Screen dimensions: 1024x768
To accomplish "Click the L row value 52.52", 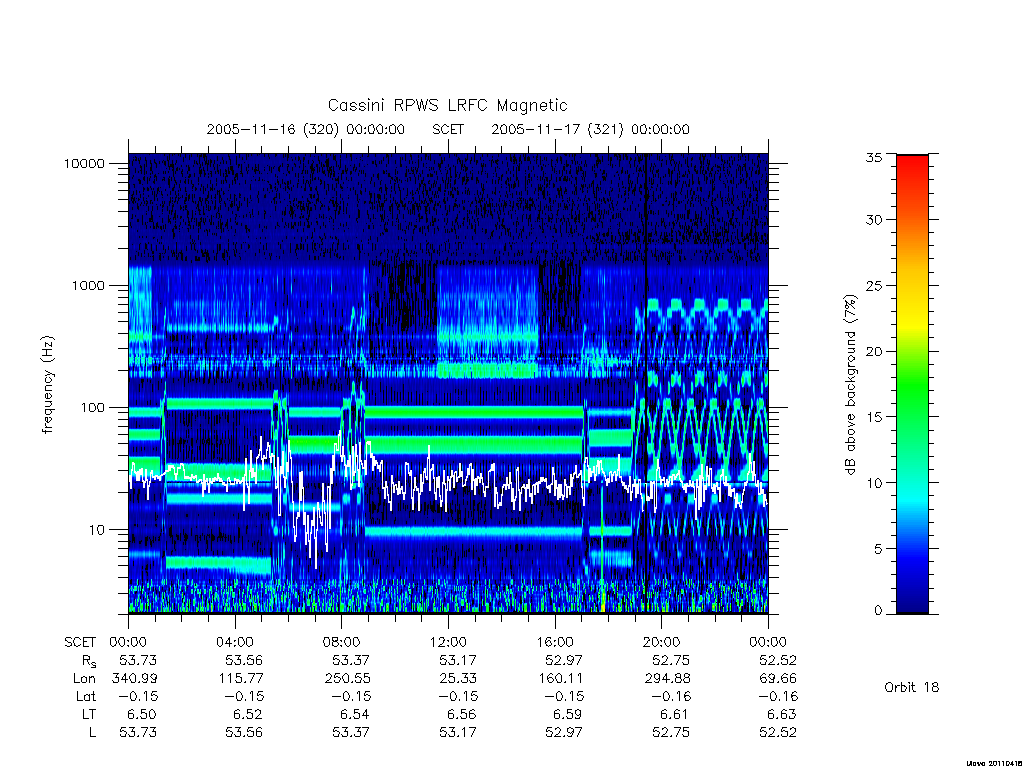I will click(x=778, y=733).
